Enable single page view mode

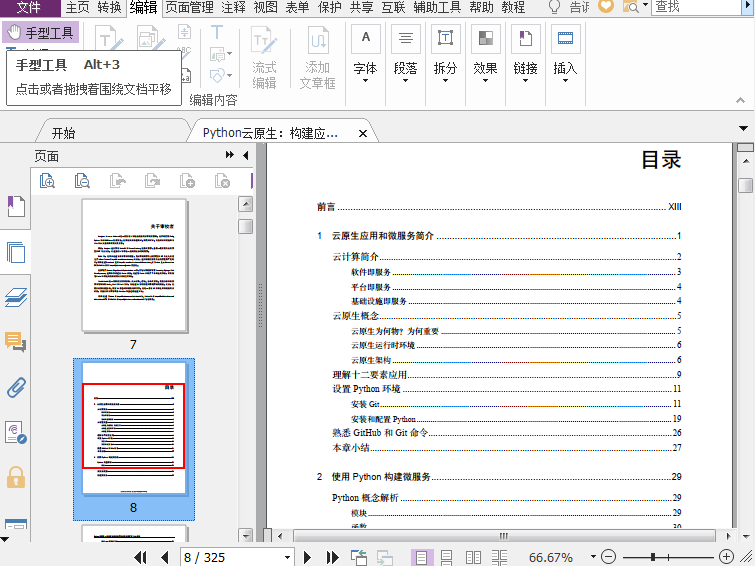[423, 557]
